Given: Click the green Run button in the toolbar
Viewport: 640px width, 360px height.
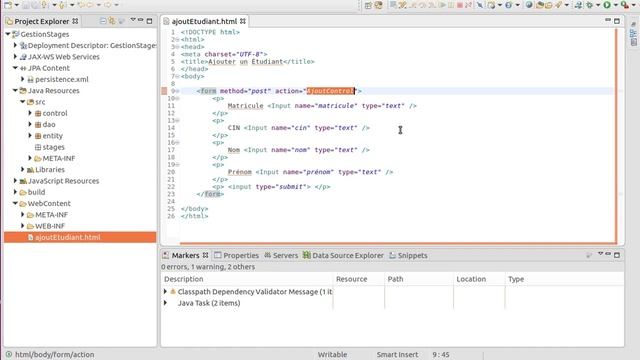Looking at the screenshot, I should click(x=607, y=5).
